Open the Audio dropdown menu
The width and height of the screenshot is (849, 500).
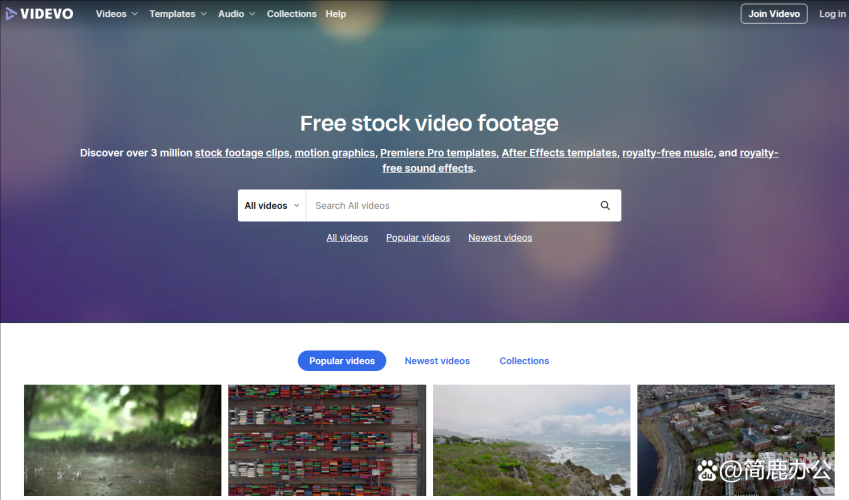[x=236, y=14]
